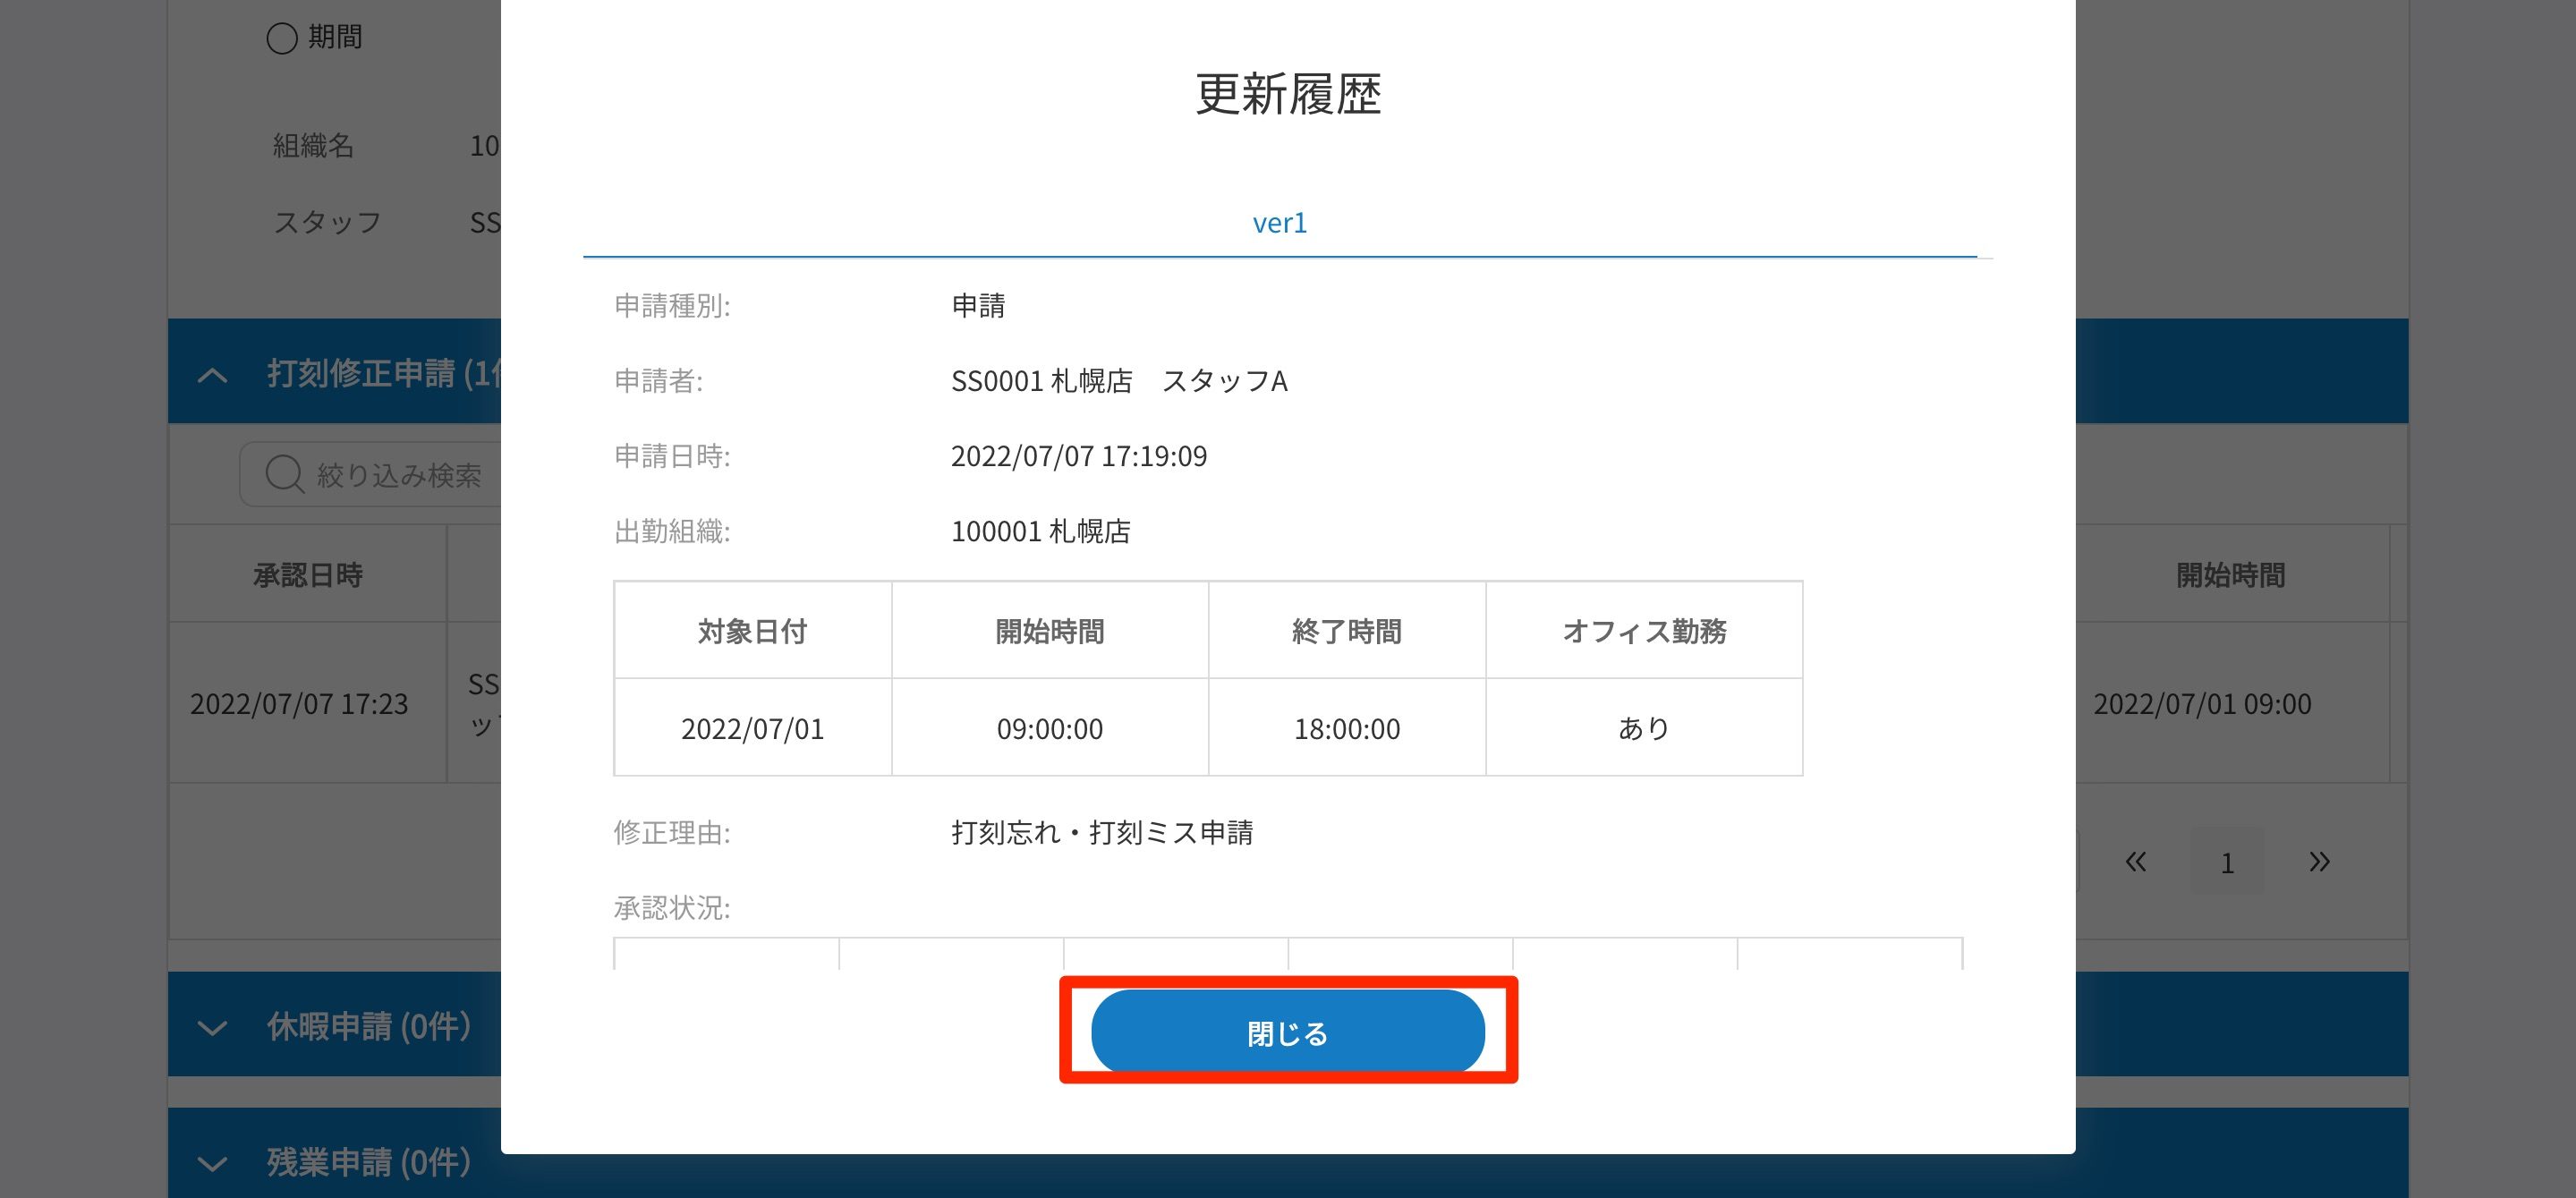The width and height of the screenshot is (2576, 1198).
Task: Click the 承認日時 column header
Action: 307,575
